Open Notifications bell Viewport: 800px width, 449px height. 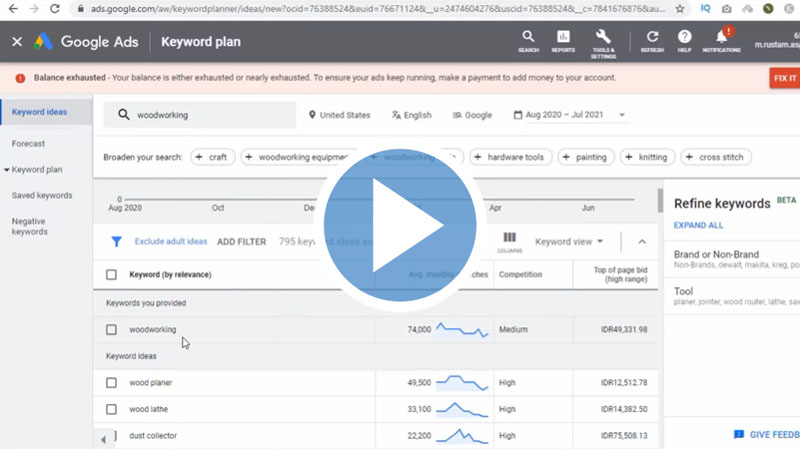pos(721,41)
